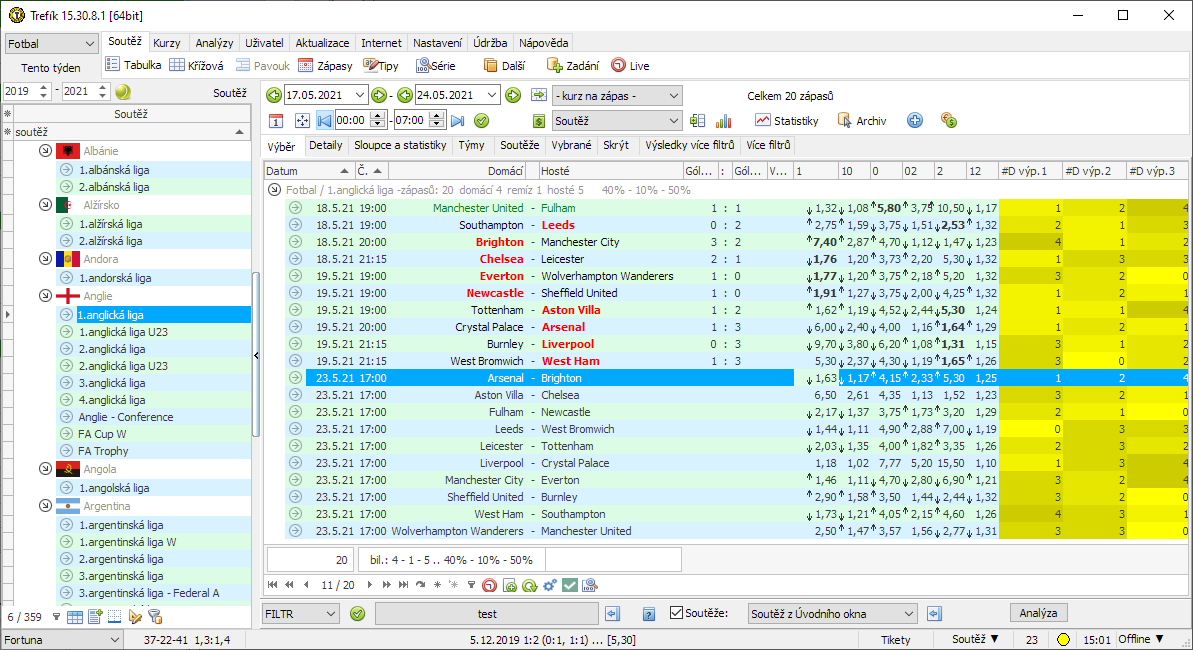The image size is (1193, 650).
Task: Click the filter funnel icon in match navigator
Action: tap(472, 585)
